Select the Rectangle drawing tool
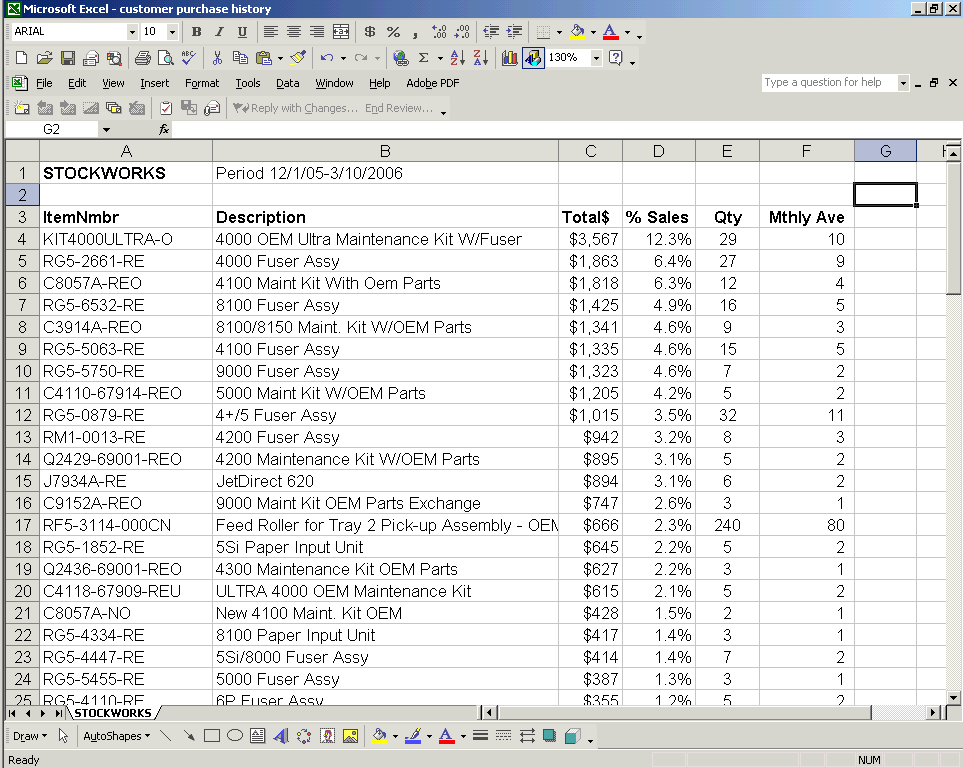Screen dimensions: 963x768 point(212,736)
